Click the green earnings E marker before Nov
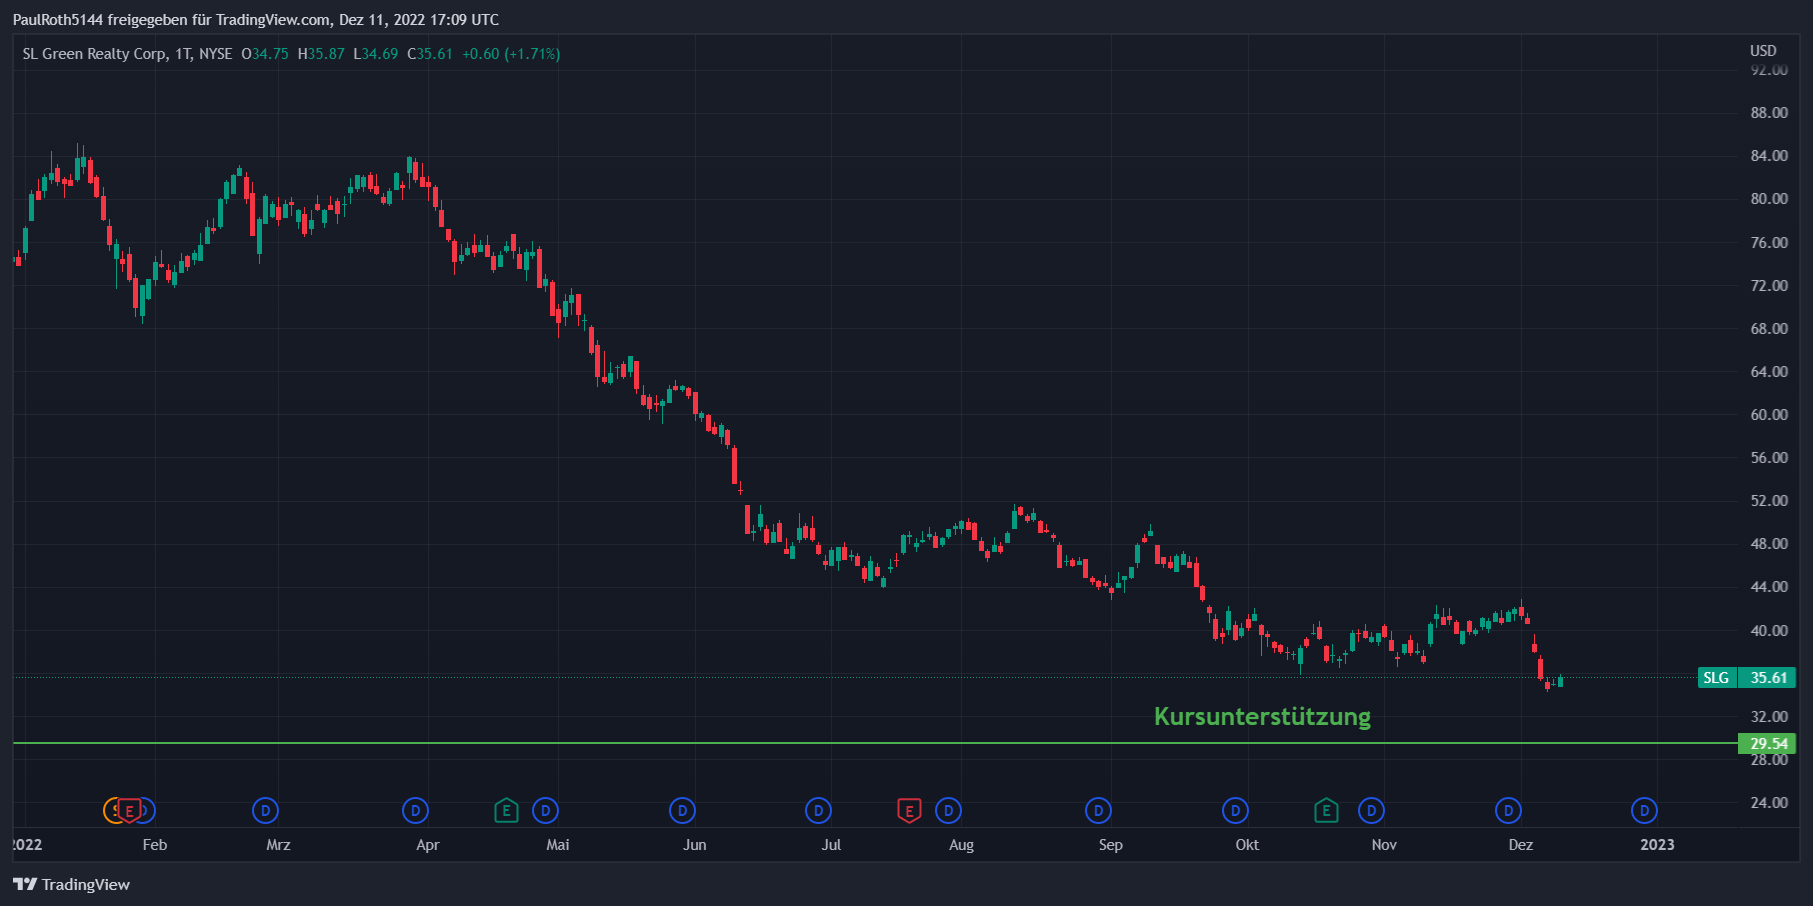 pyautogui.click(x=1326, y=810)
